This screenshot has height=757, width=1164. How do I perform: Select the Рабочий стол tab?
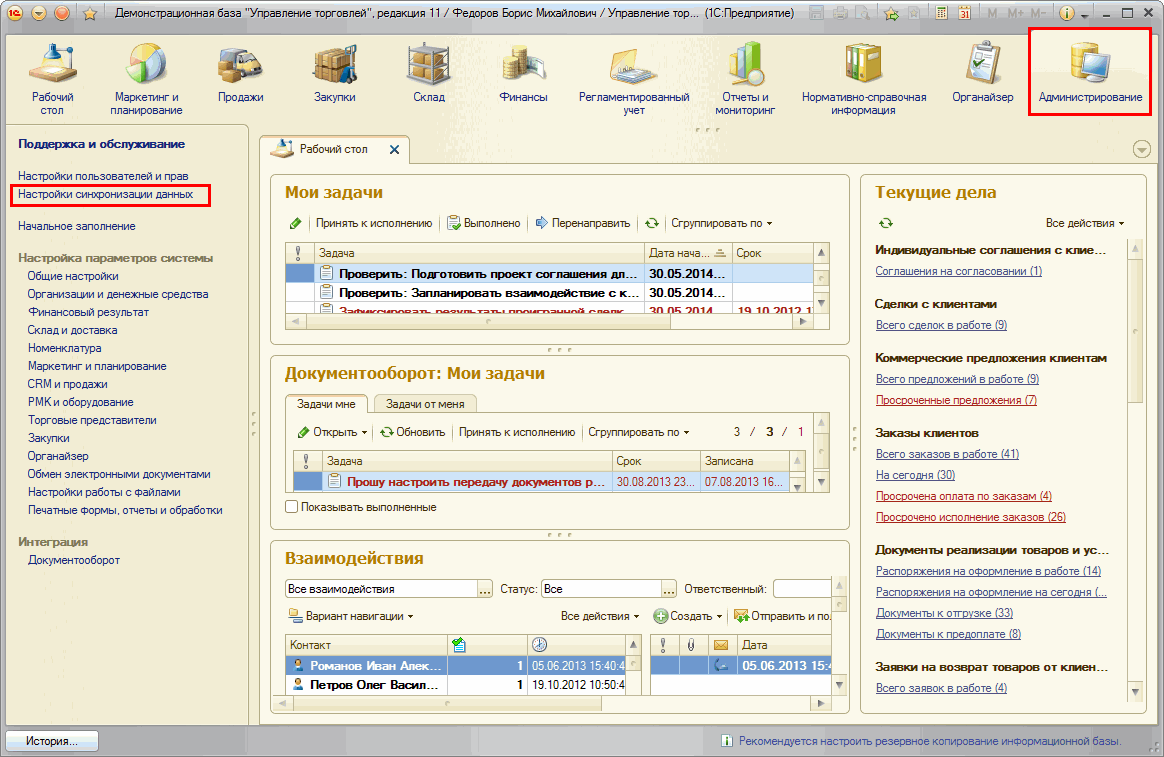pos(333,149)
